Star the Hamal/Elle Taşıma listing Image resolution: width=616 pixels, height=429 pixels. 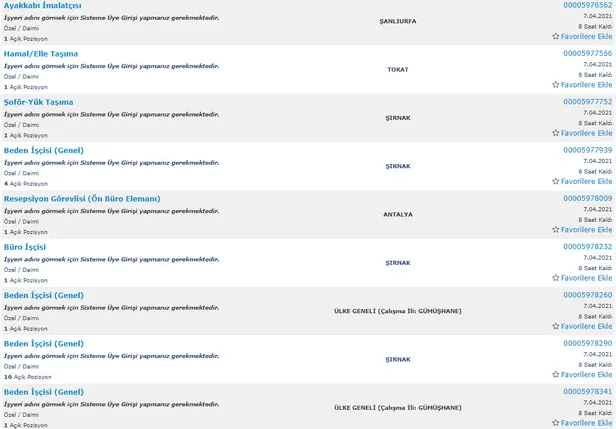[556, 85]
